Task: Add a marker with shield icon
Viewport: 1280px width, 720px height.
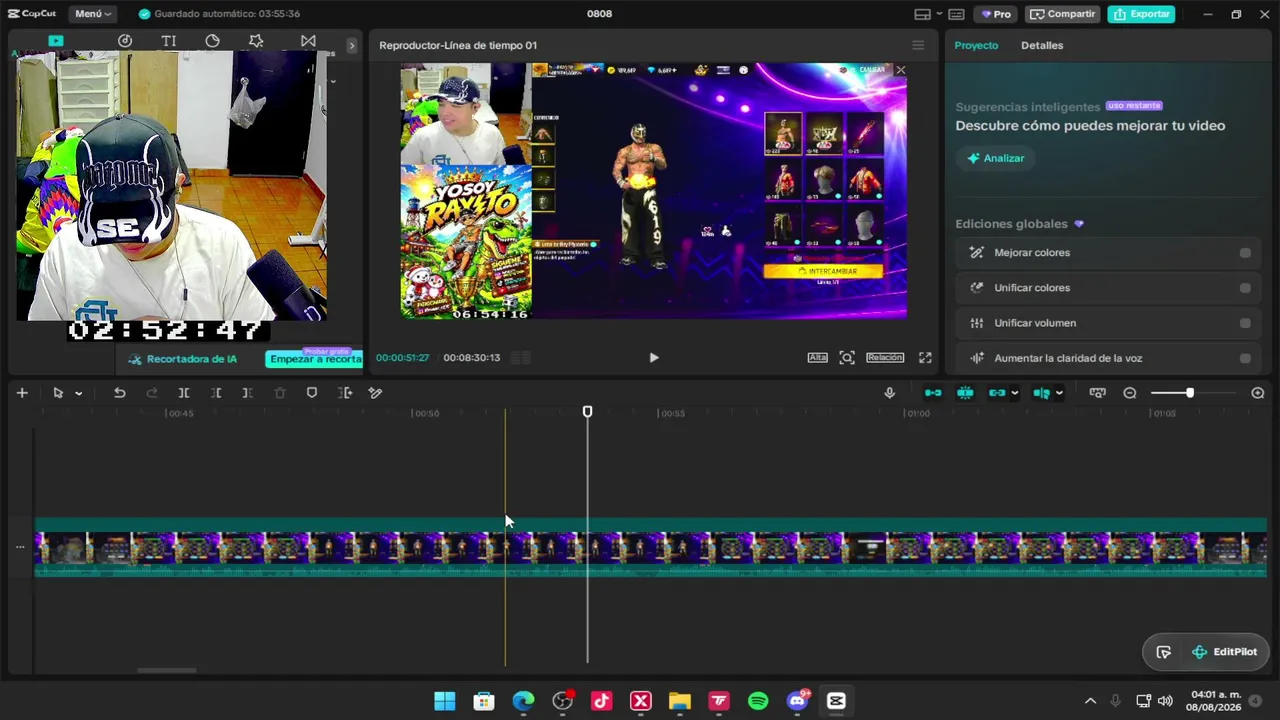Action: tap(312, 393)
